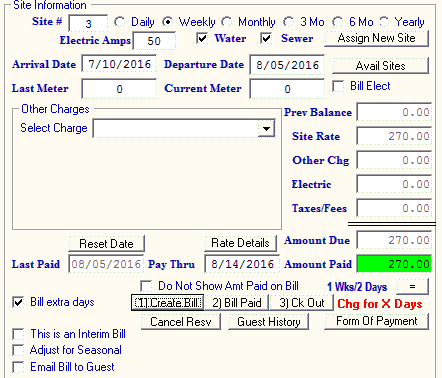The height and width of the screenshot is (378, 442).
Task: Mark the bill with 2) Bill Paid
Action: point(237,303)
